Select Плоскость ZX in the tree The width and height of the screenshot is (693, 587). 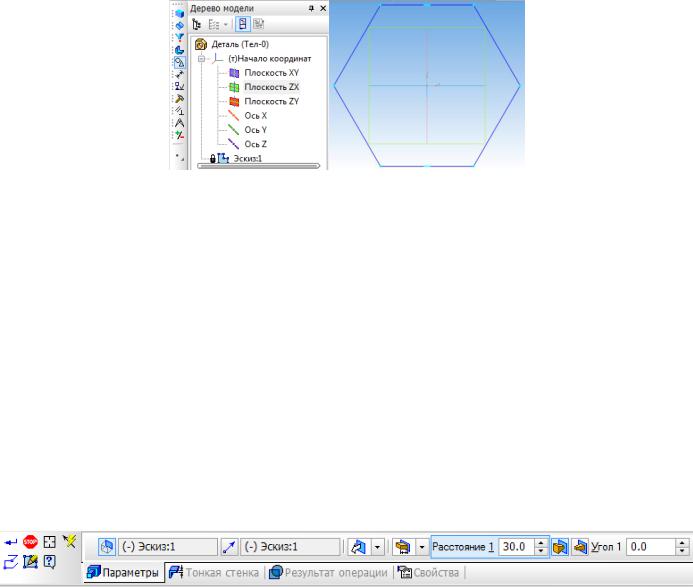click(x=271, y=87)
